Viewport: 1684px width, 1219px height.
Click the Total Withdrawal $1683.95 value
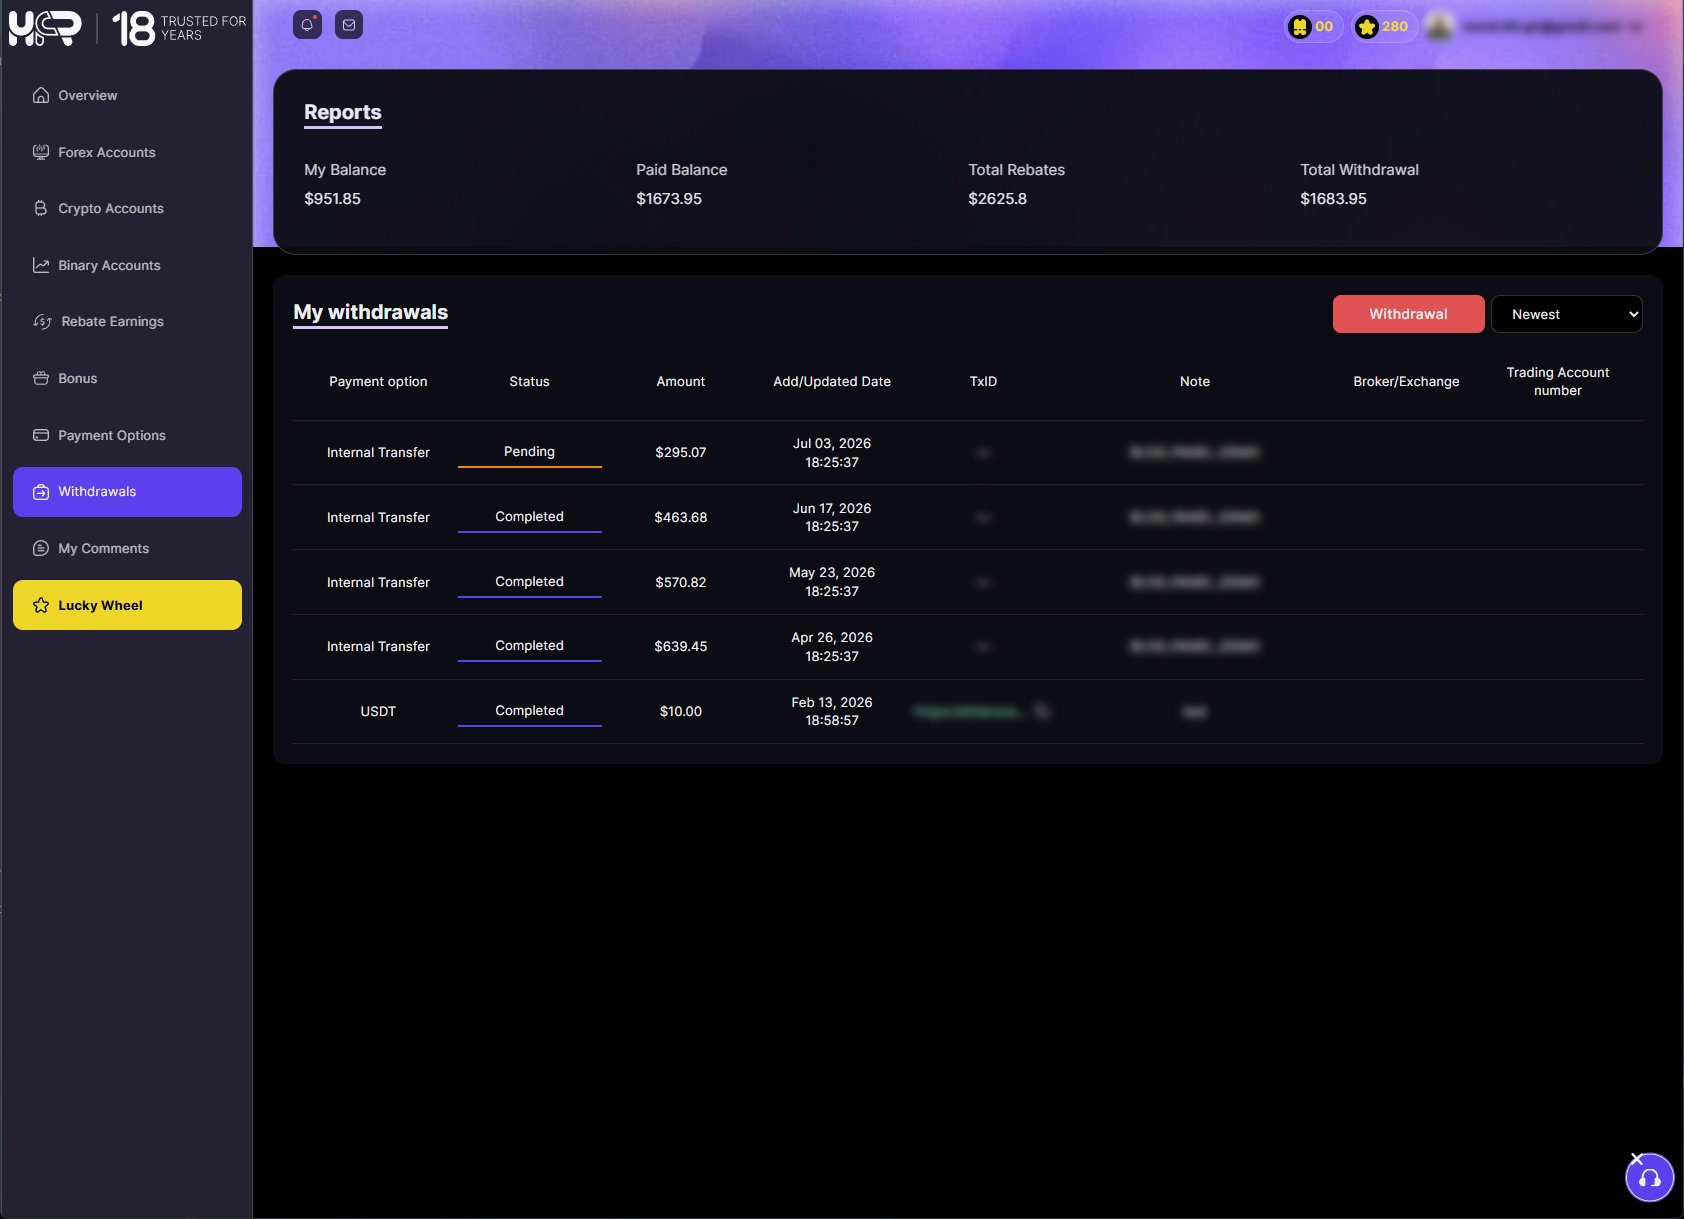1333,198
